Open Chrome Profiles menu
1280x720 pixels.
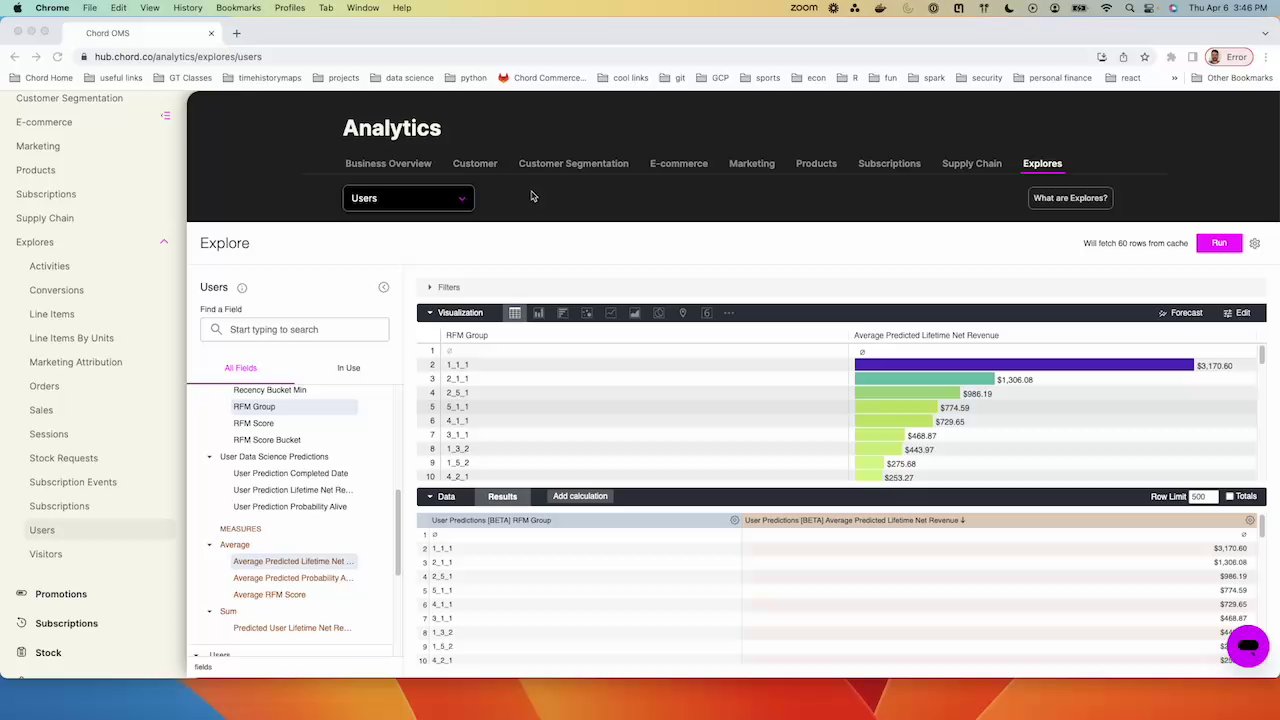[x=290, y=8]
